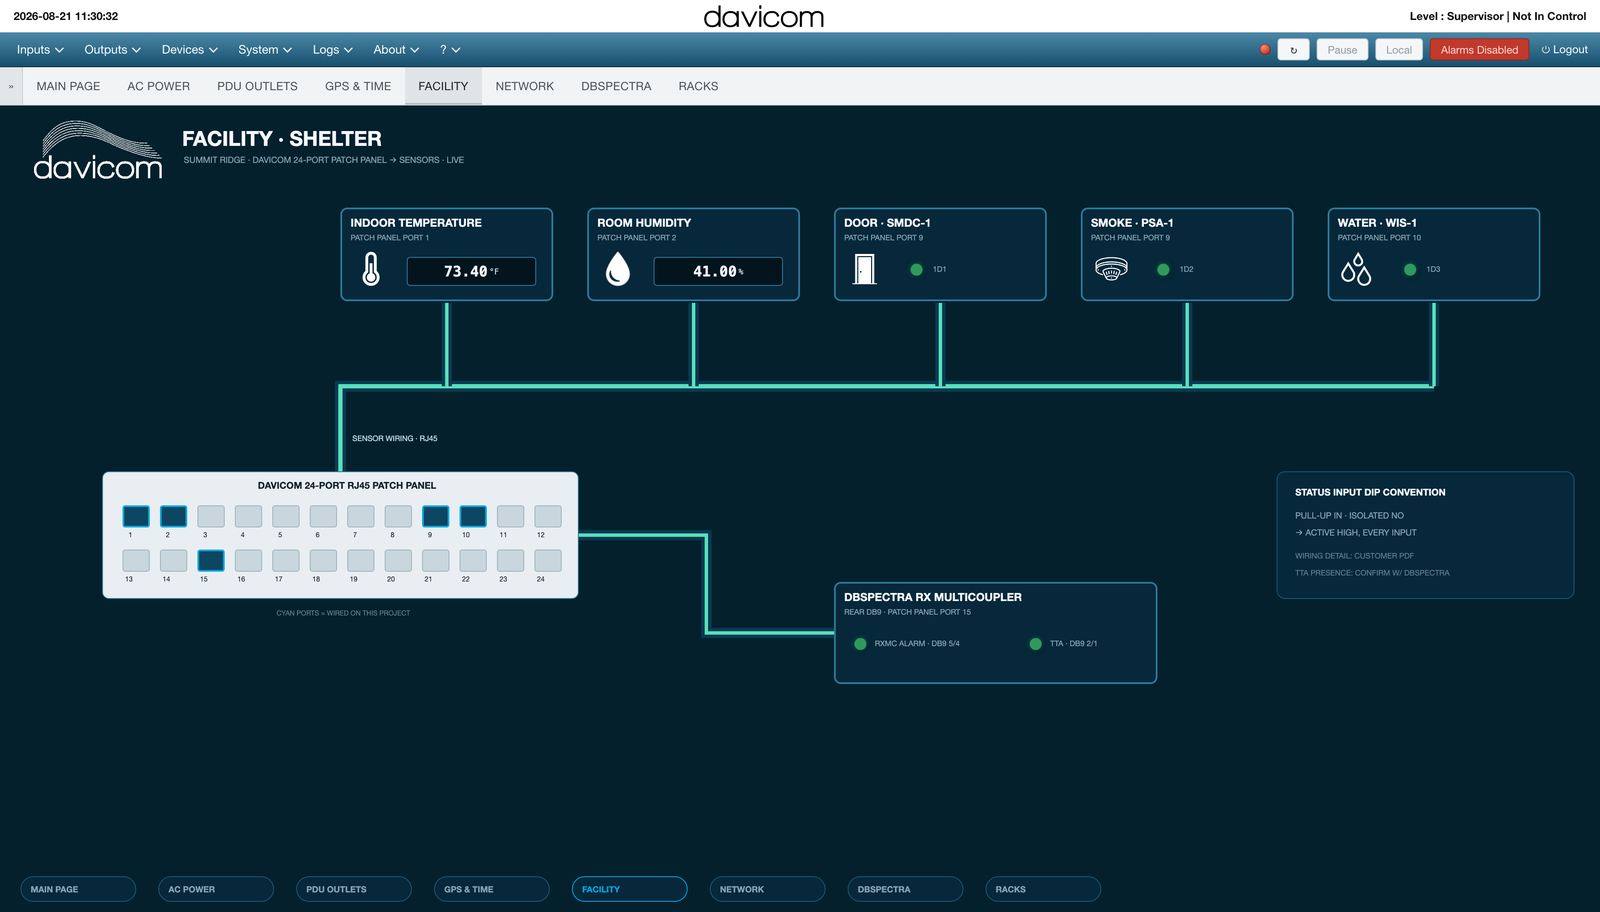This screenshot has height=912, width=1600.
Task: Switch to the GPS & TIME tab
Action: (358, 86)
